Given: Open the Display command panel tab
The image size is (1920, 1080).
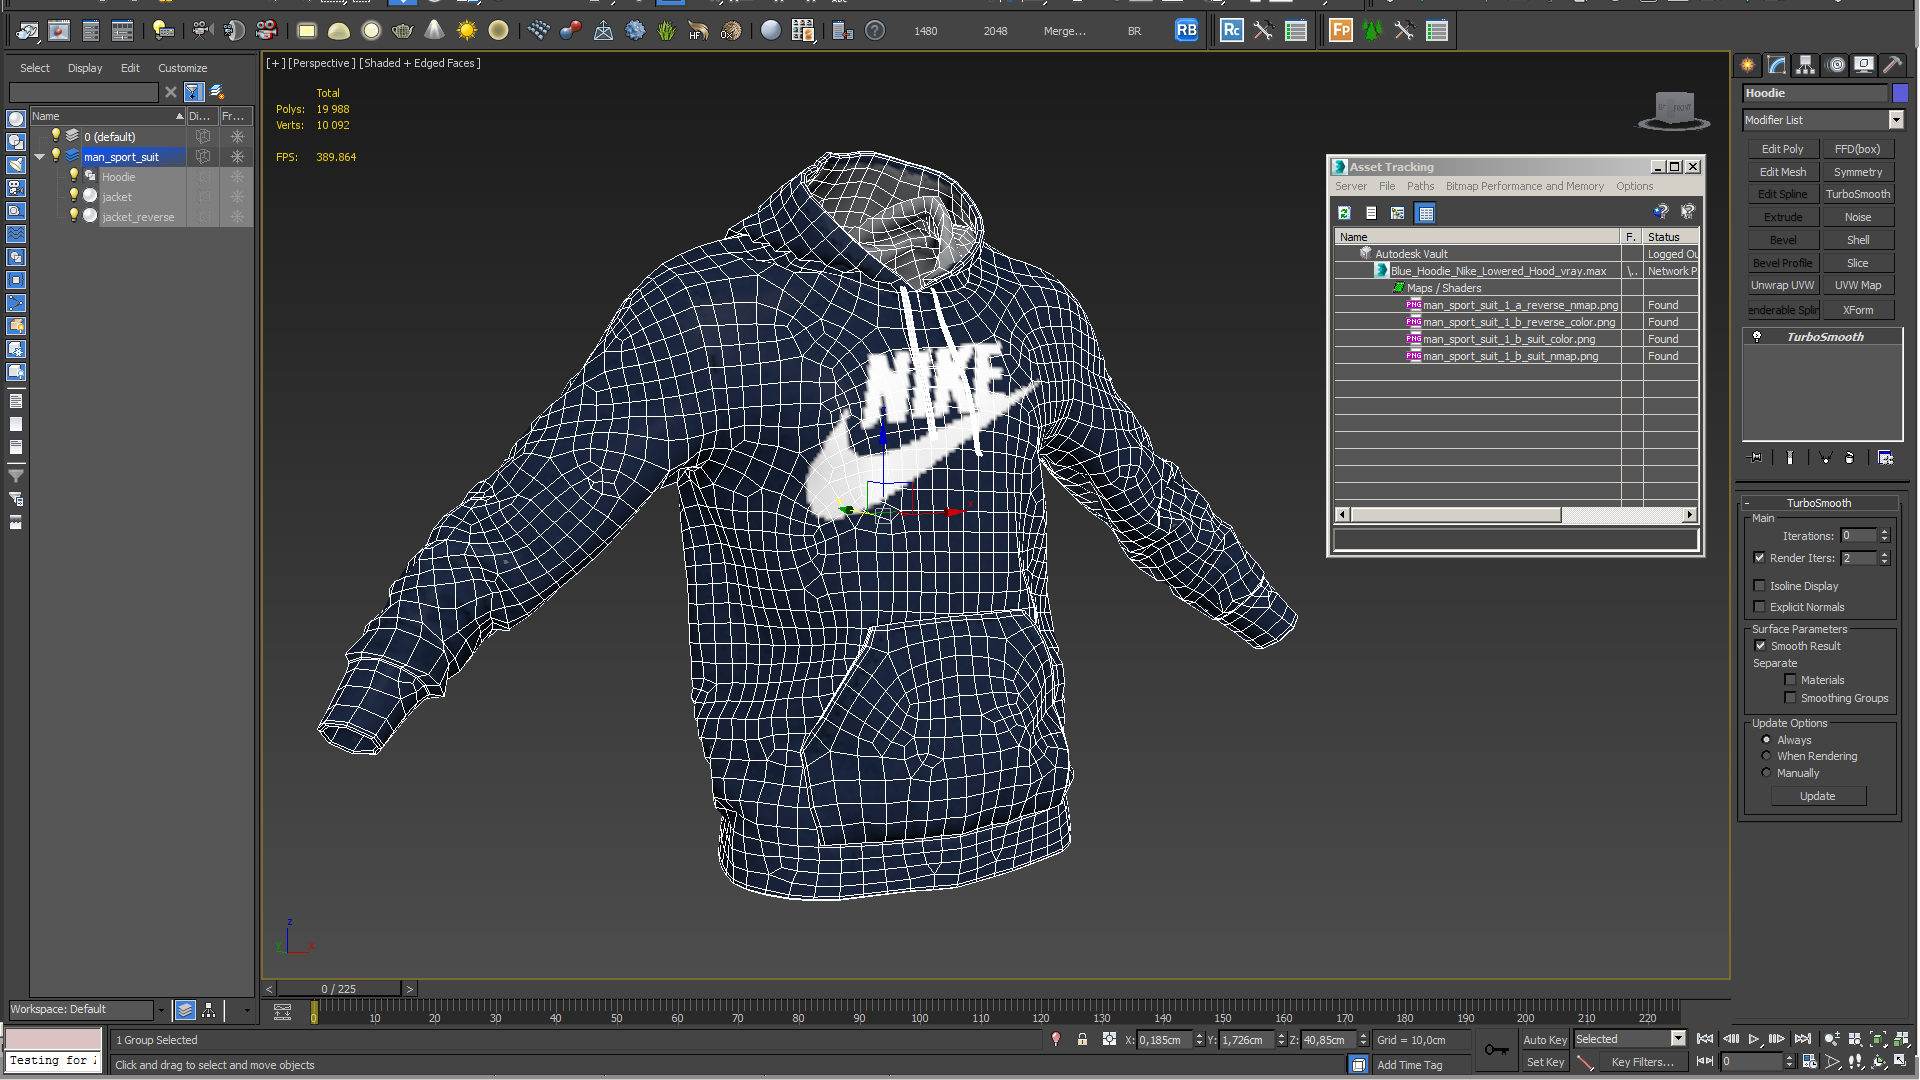Looking at the screenshot, I should point(1864,65).
